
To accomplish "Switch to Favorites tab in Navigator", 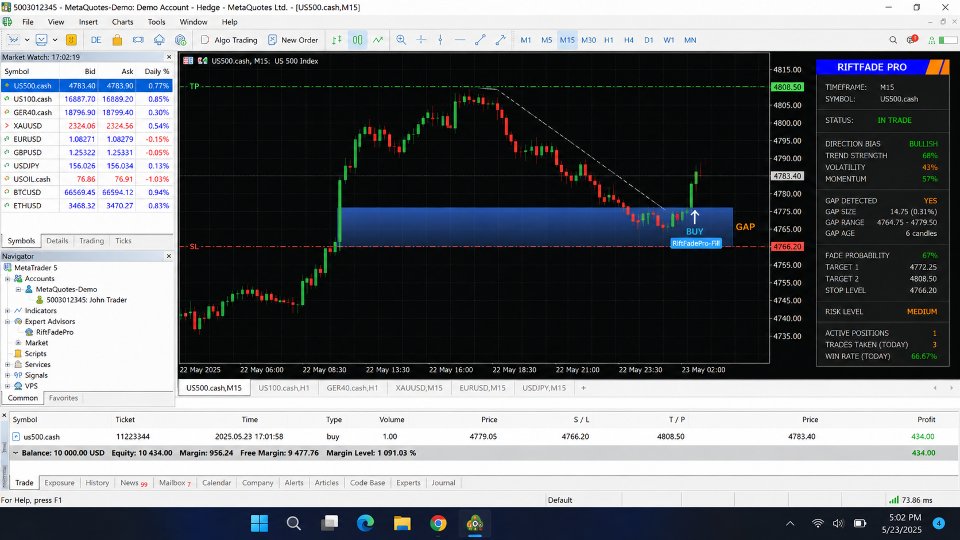I will tap(63, 398).
